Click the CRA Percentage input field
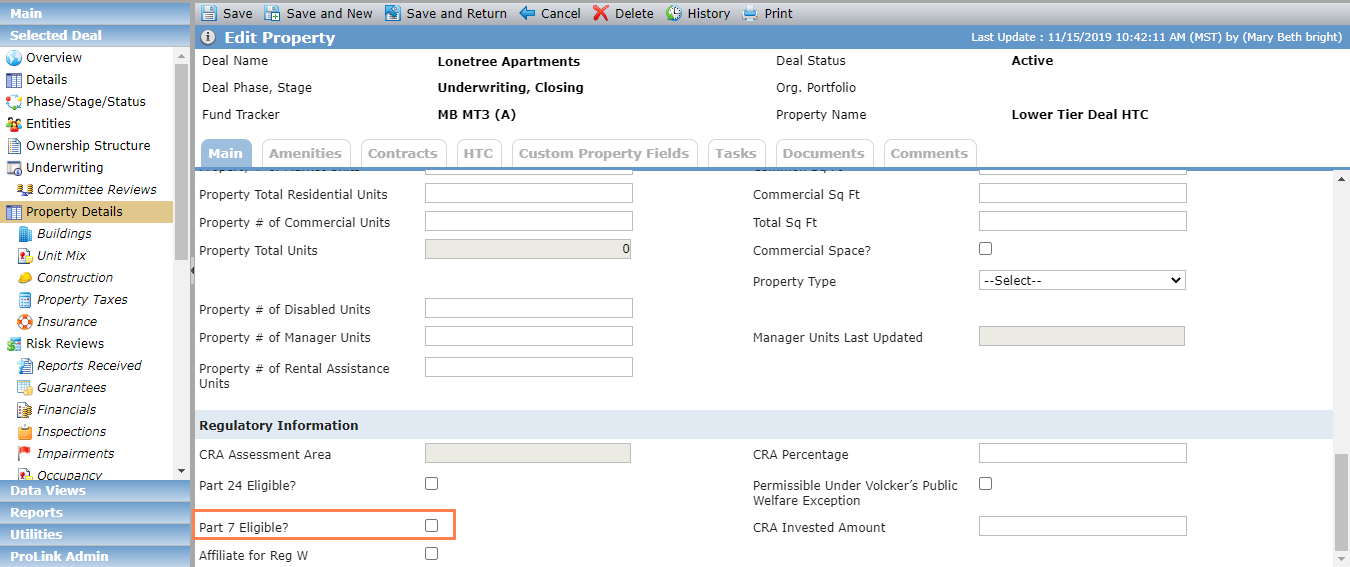 (1082, 454)
